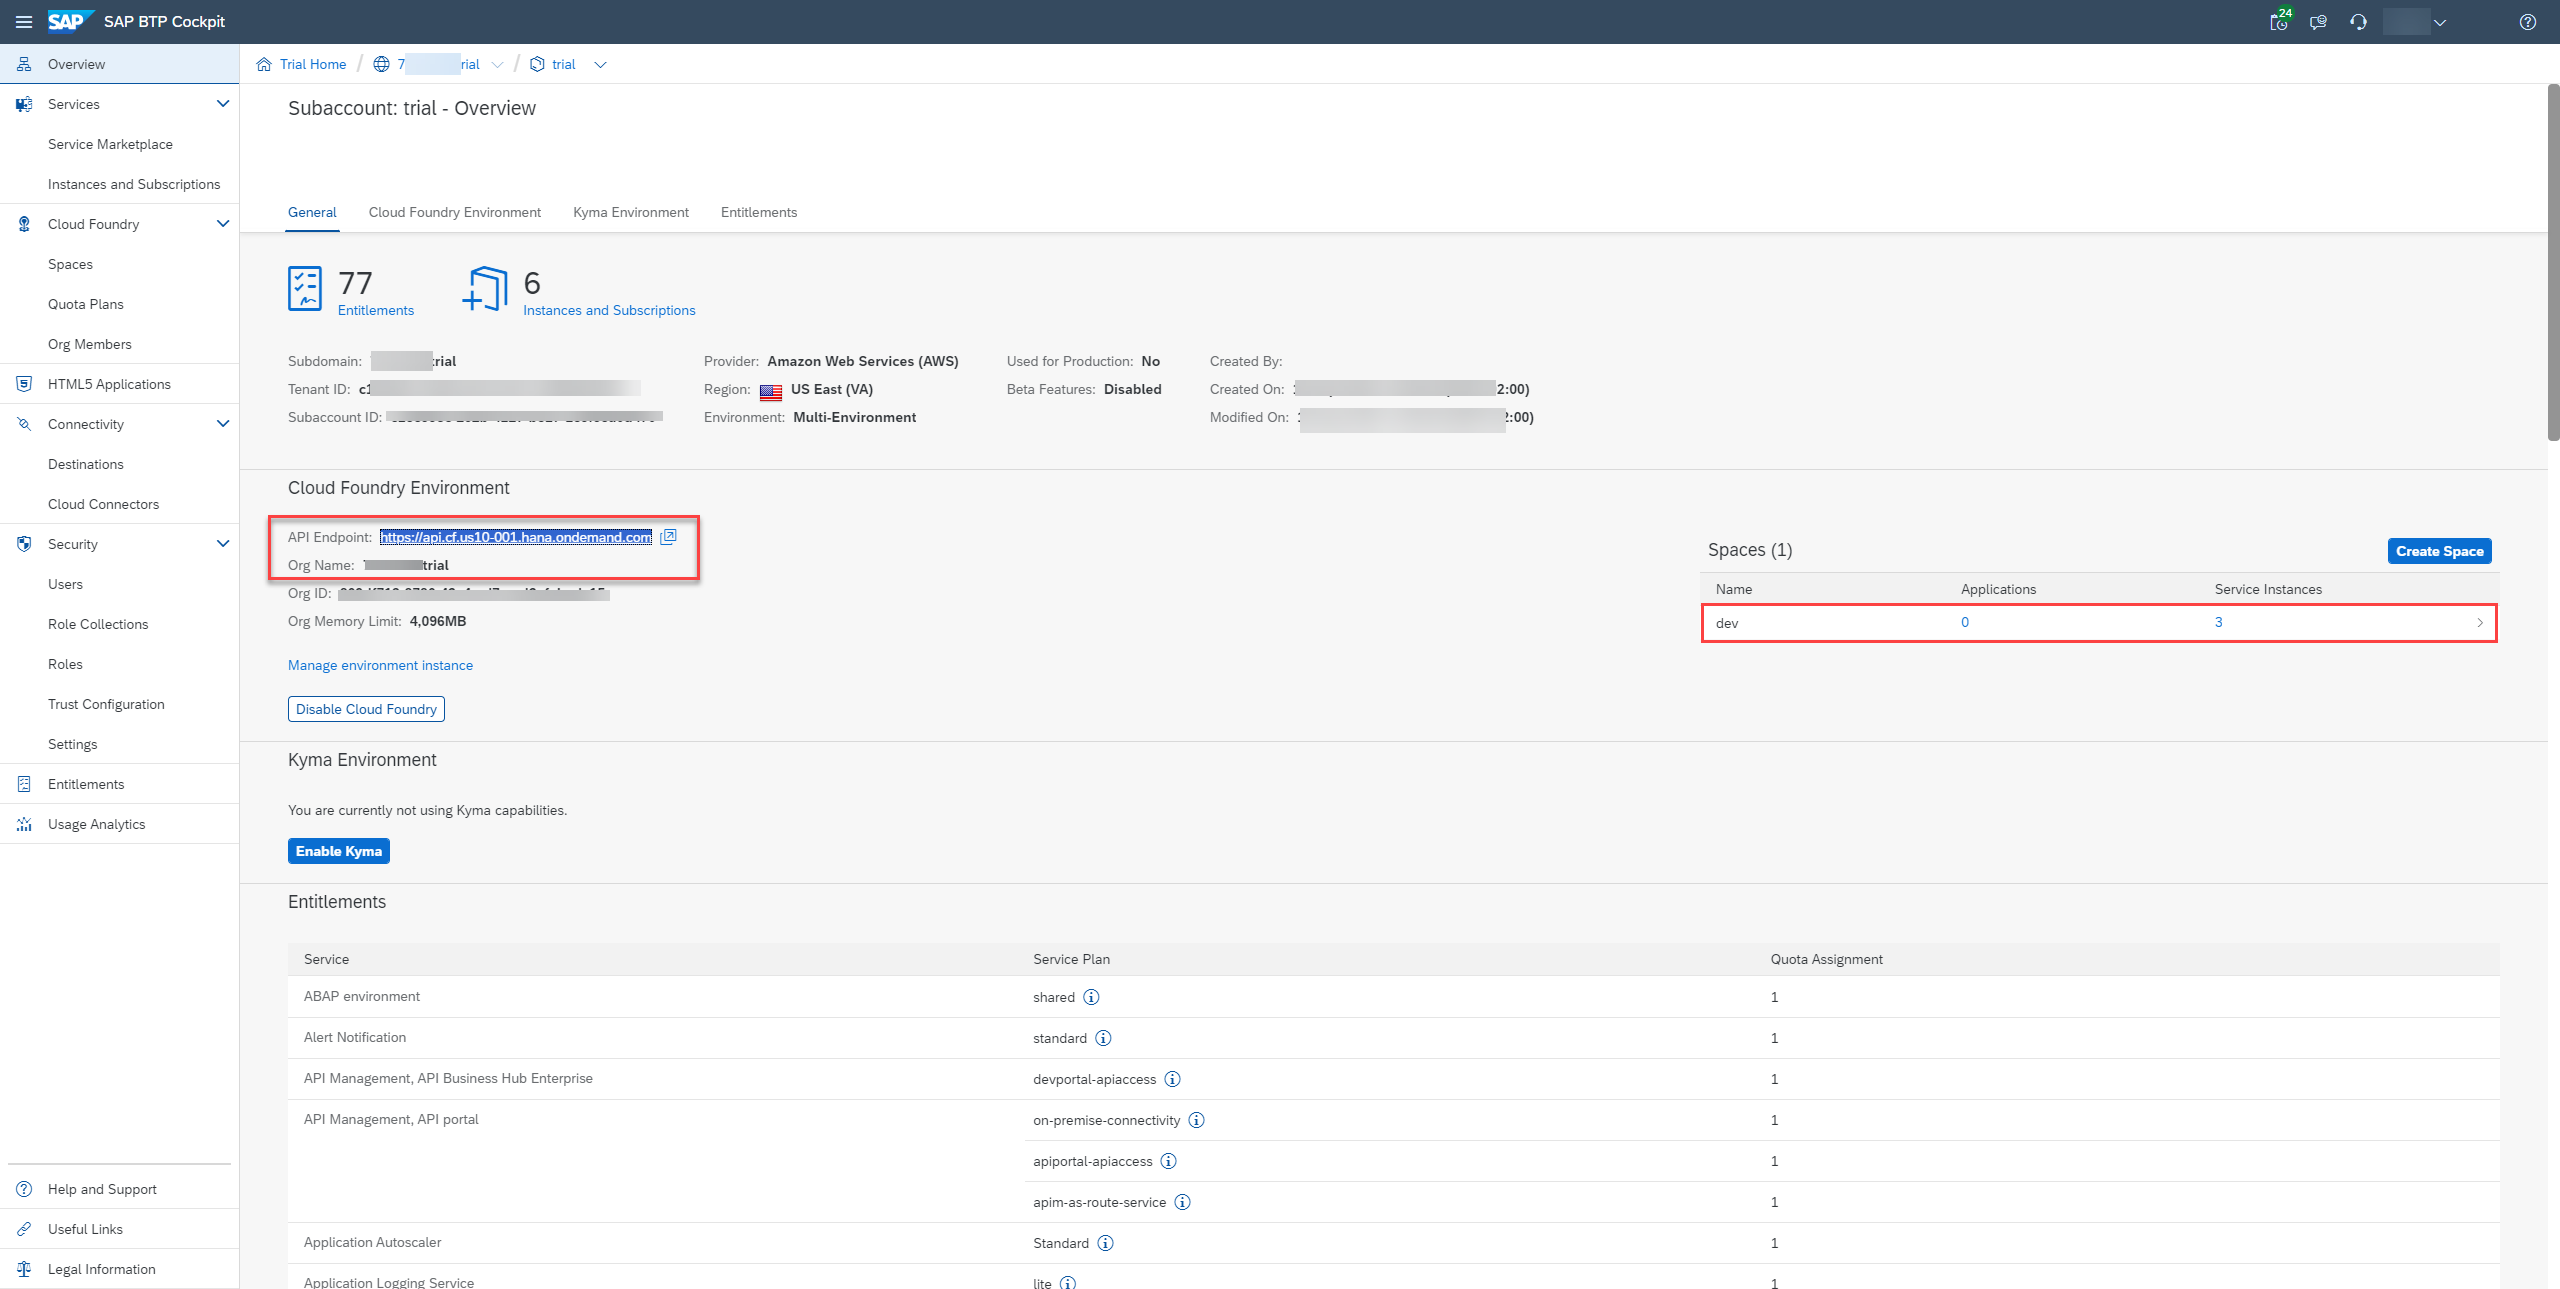Click the Legal Information scales icon

24,1269
